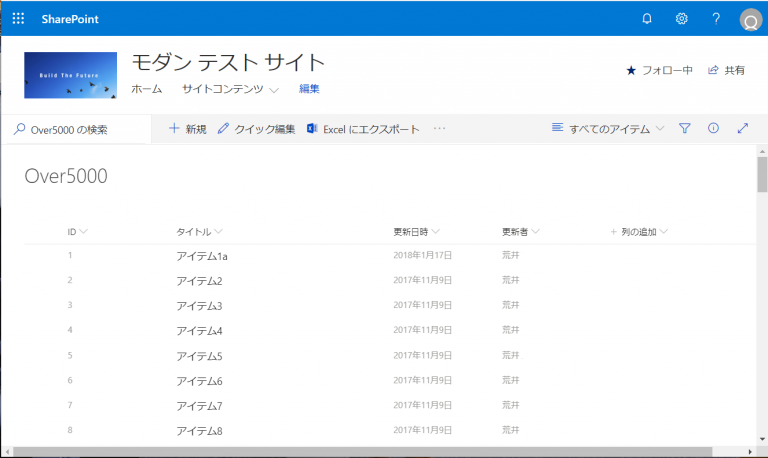Open the settings gear menu
Image resolution: width=768 pixels, height=458 pixels.
pyautogui.click(x=681, y=18)
